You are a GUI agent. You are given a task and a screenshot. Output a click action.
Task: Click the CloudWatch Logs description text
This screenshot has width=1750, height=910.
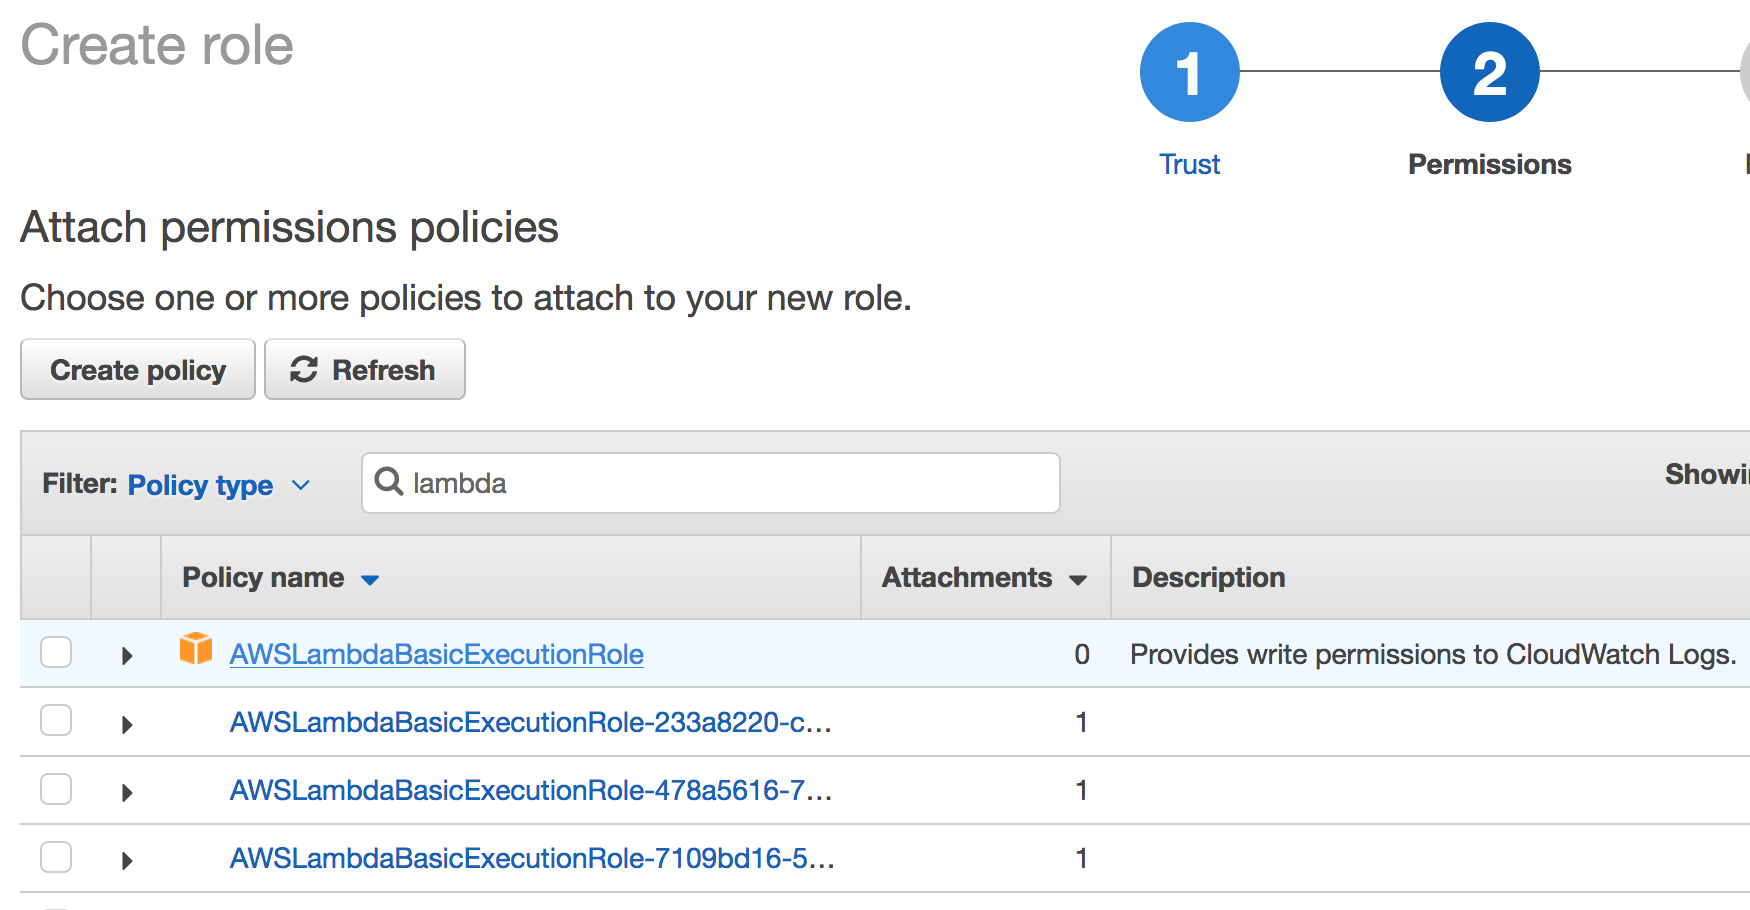[x=1433, y=654]
